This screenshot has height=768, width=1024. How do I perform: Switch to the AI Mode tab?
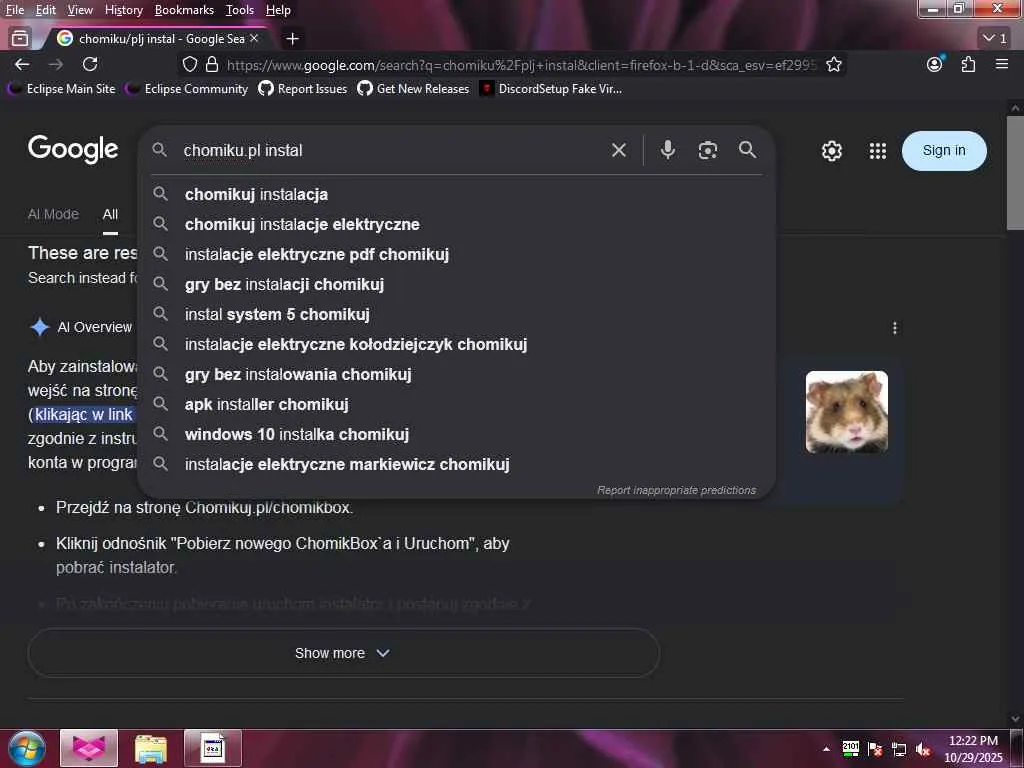click(x=53, y=214)
